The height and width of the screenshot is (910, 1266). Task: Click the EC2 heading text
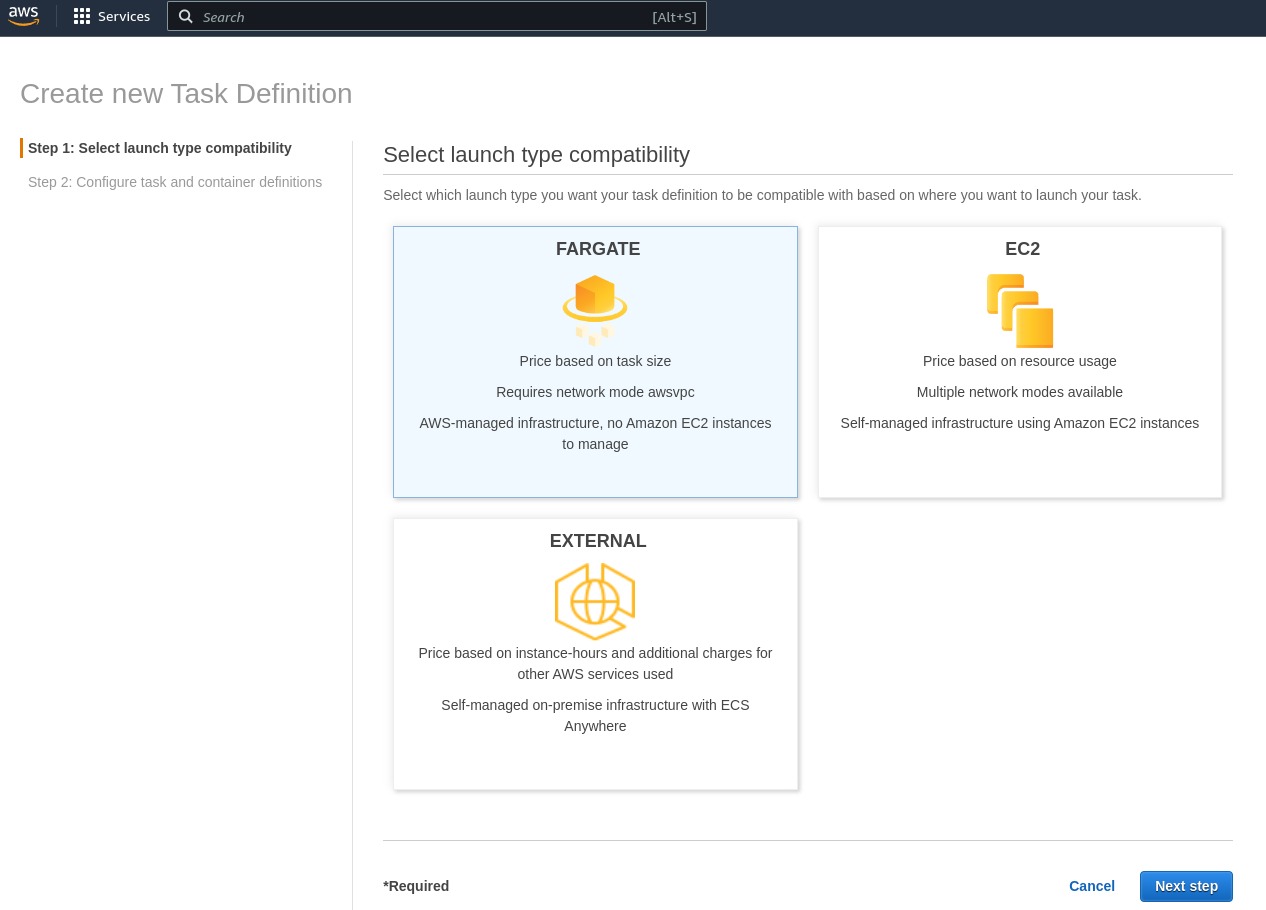click(1022, 249)
